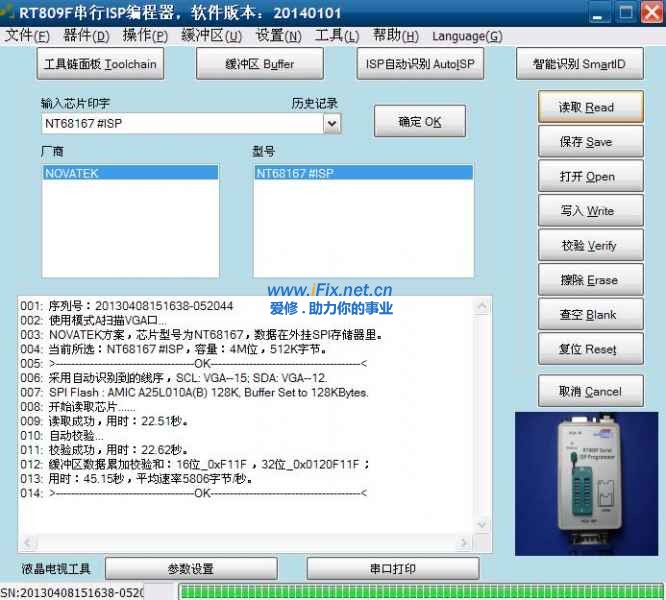Screen dimensions: 666x600
Task: Maximize the RT809F window
Action: [626, 13]
